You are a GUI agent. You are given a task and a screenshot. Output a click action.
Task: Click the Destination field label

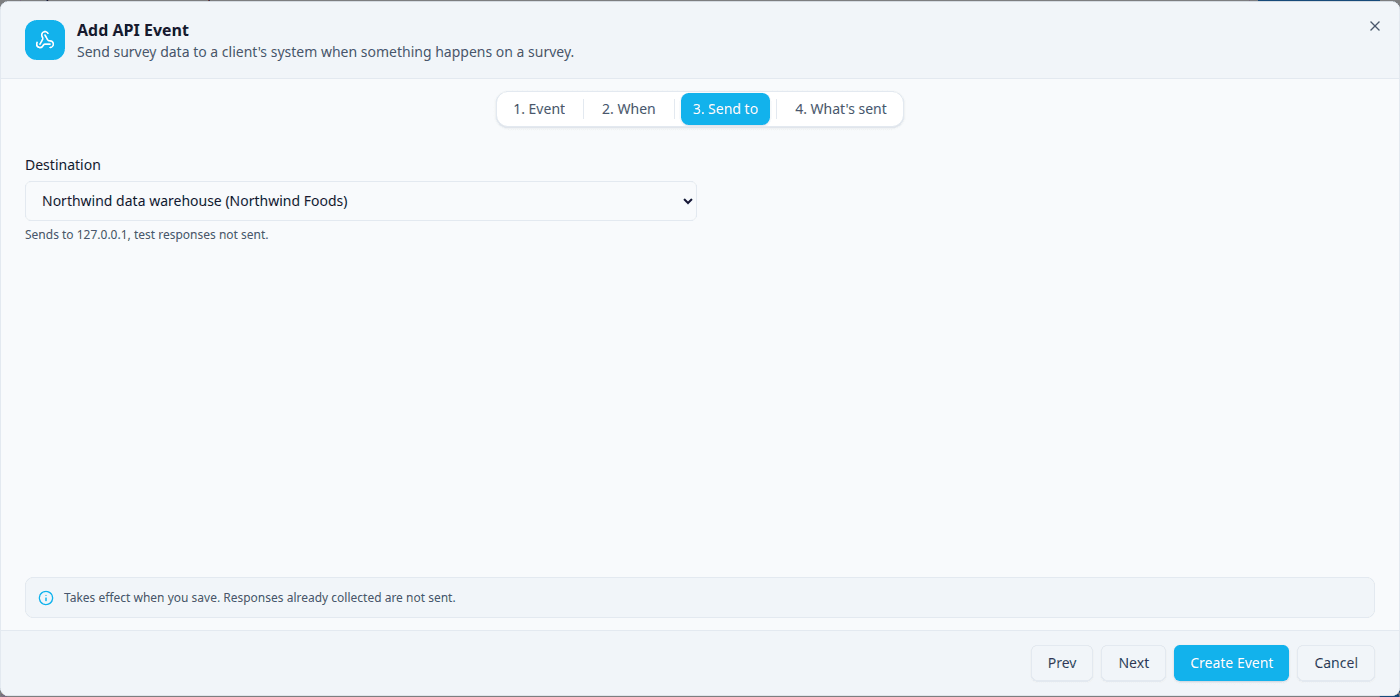(x=63, y=165)
